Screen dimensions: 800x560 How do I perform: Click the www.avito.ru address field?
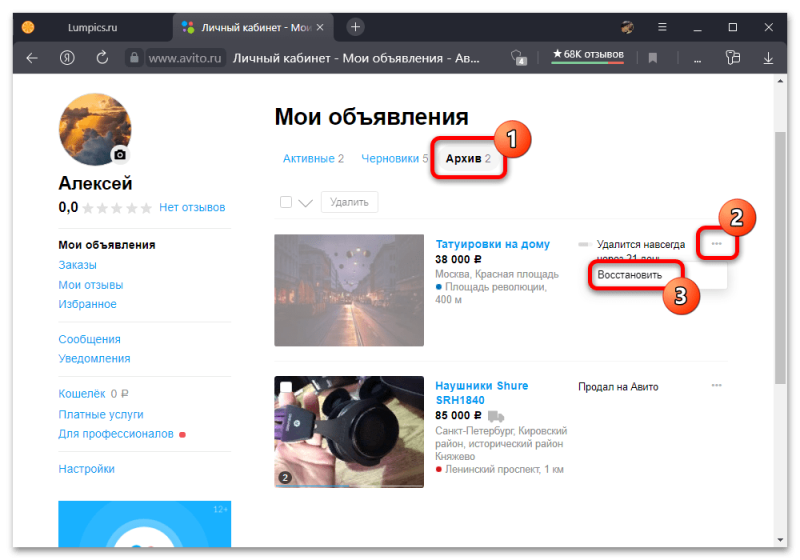click(185, 58)
